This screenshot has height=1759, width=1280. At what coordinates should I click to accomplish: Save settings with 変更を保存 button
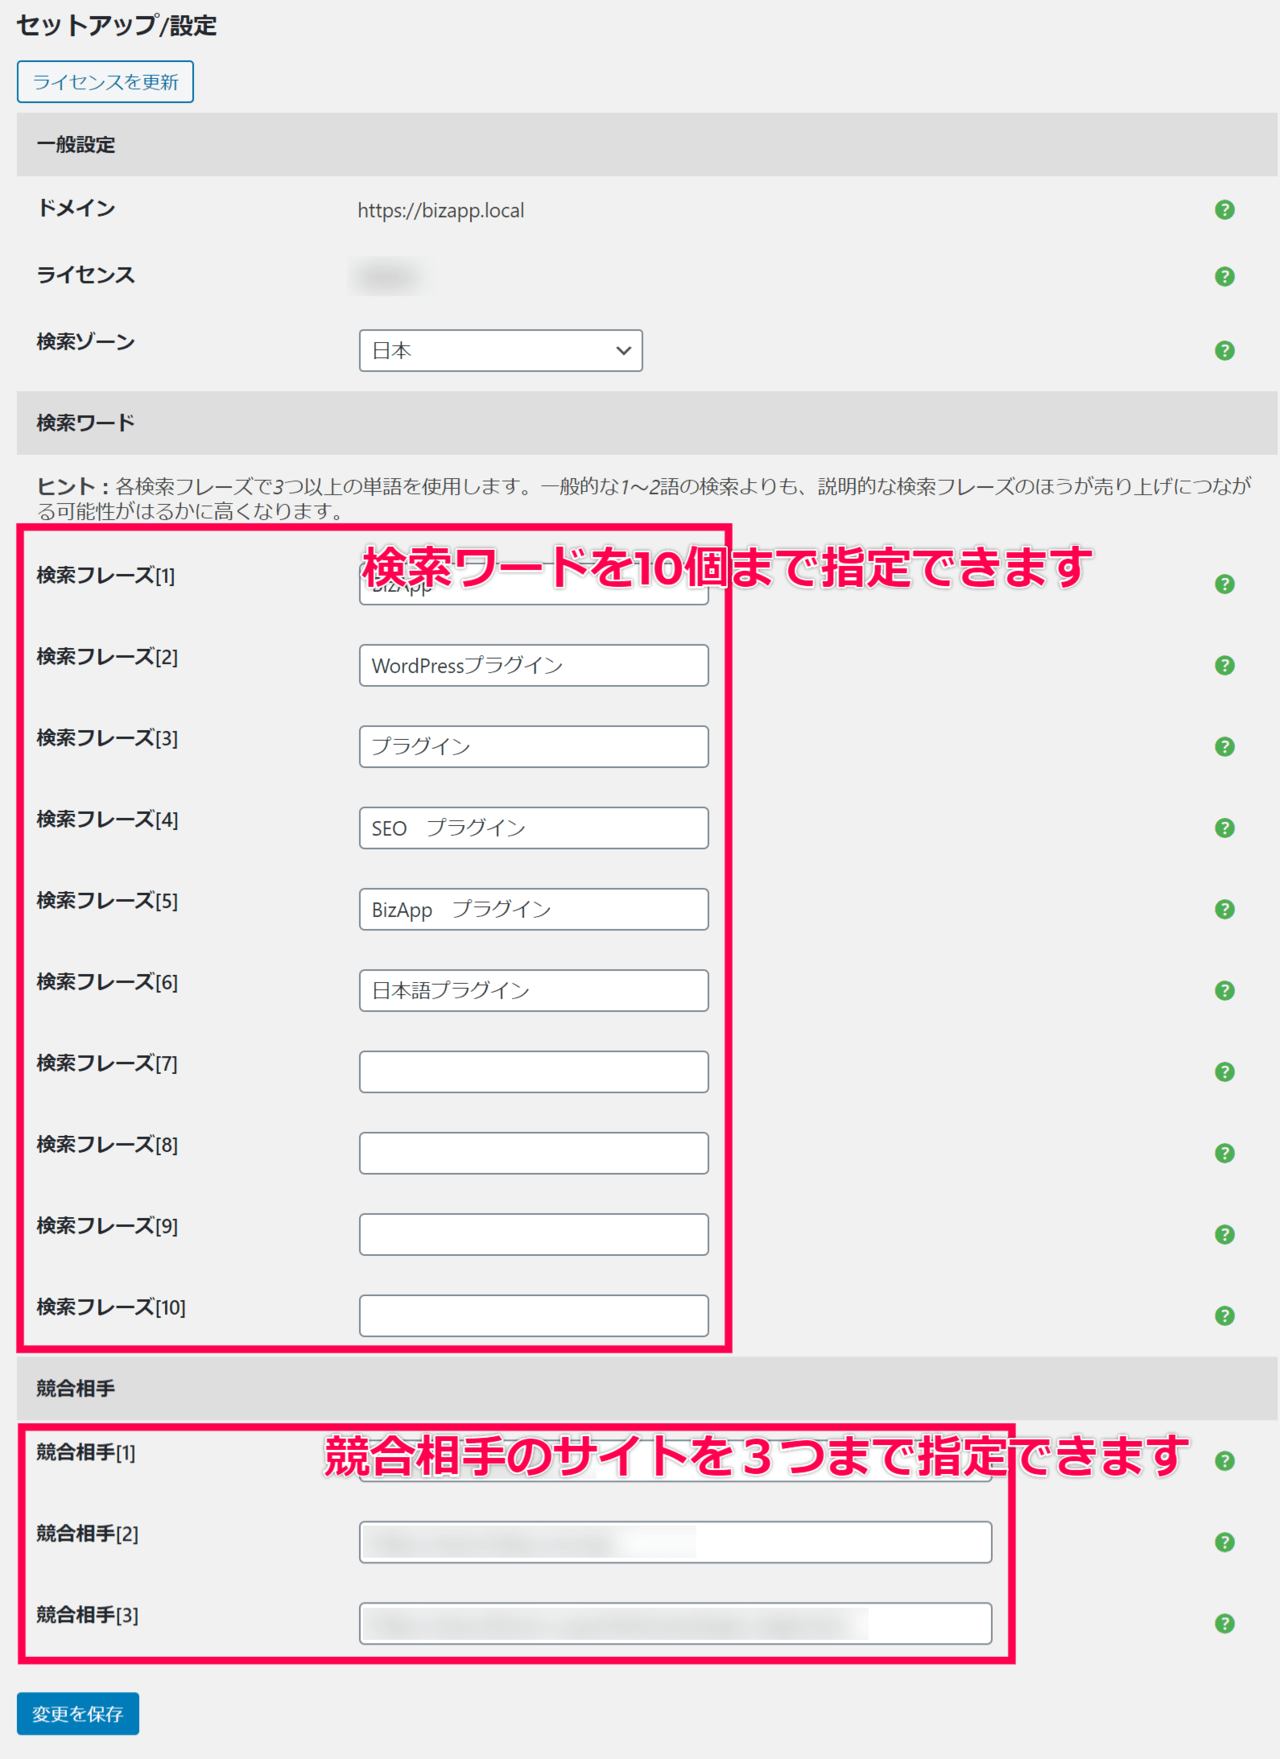pyautogui.click(x=78, y=1714)
